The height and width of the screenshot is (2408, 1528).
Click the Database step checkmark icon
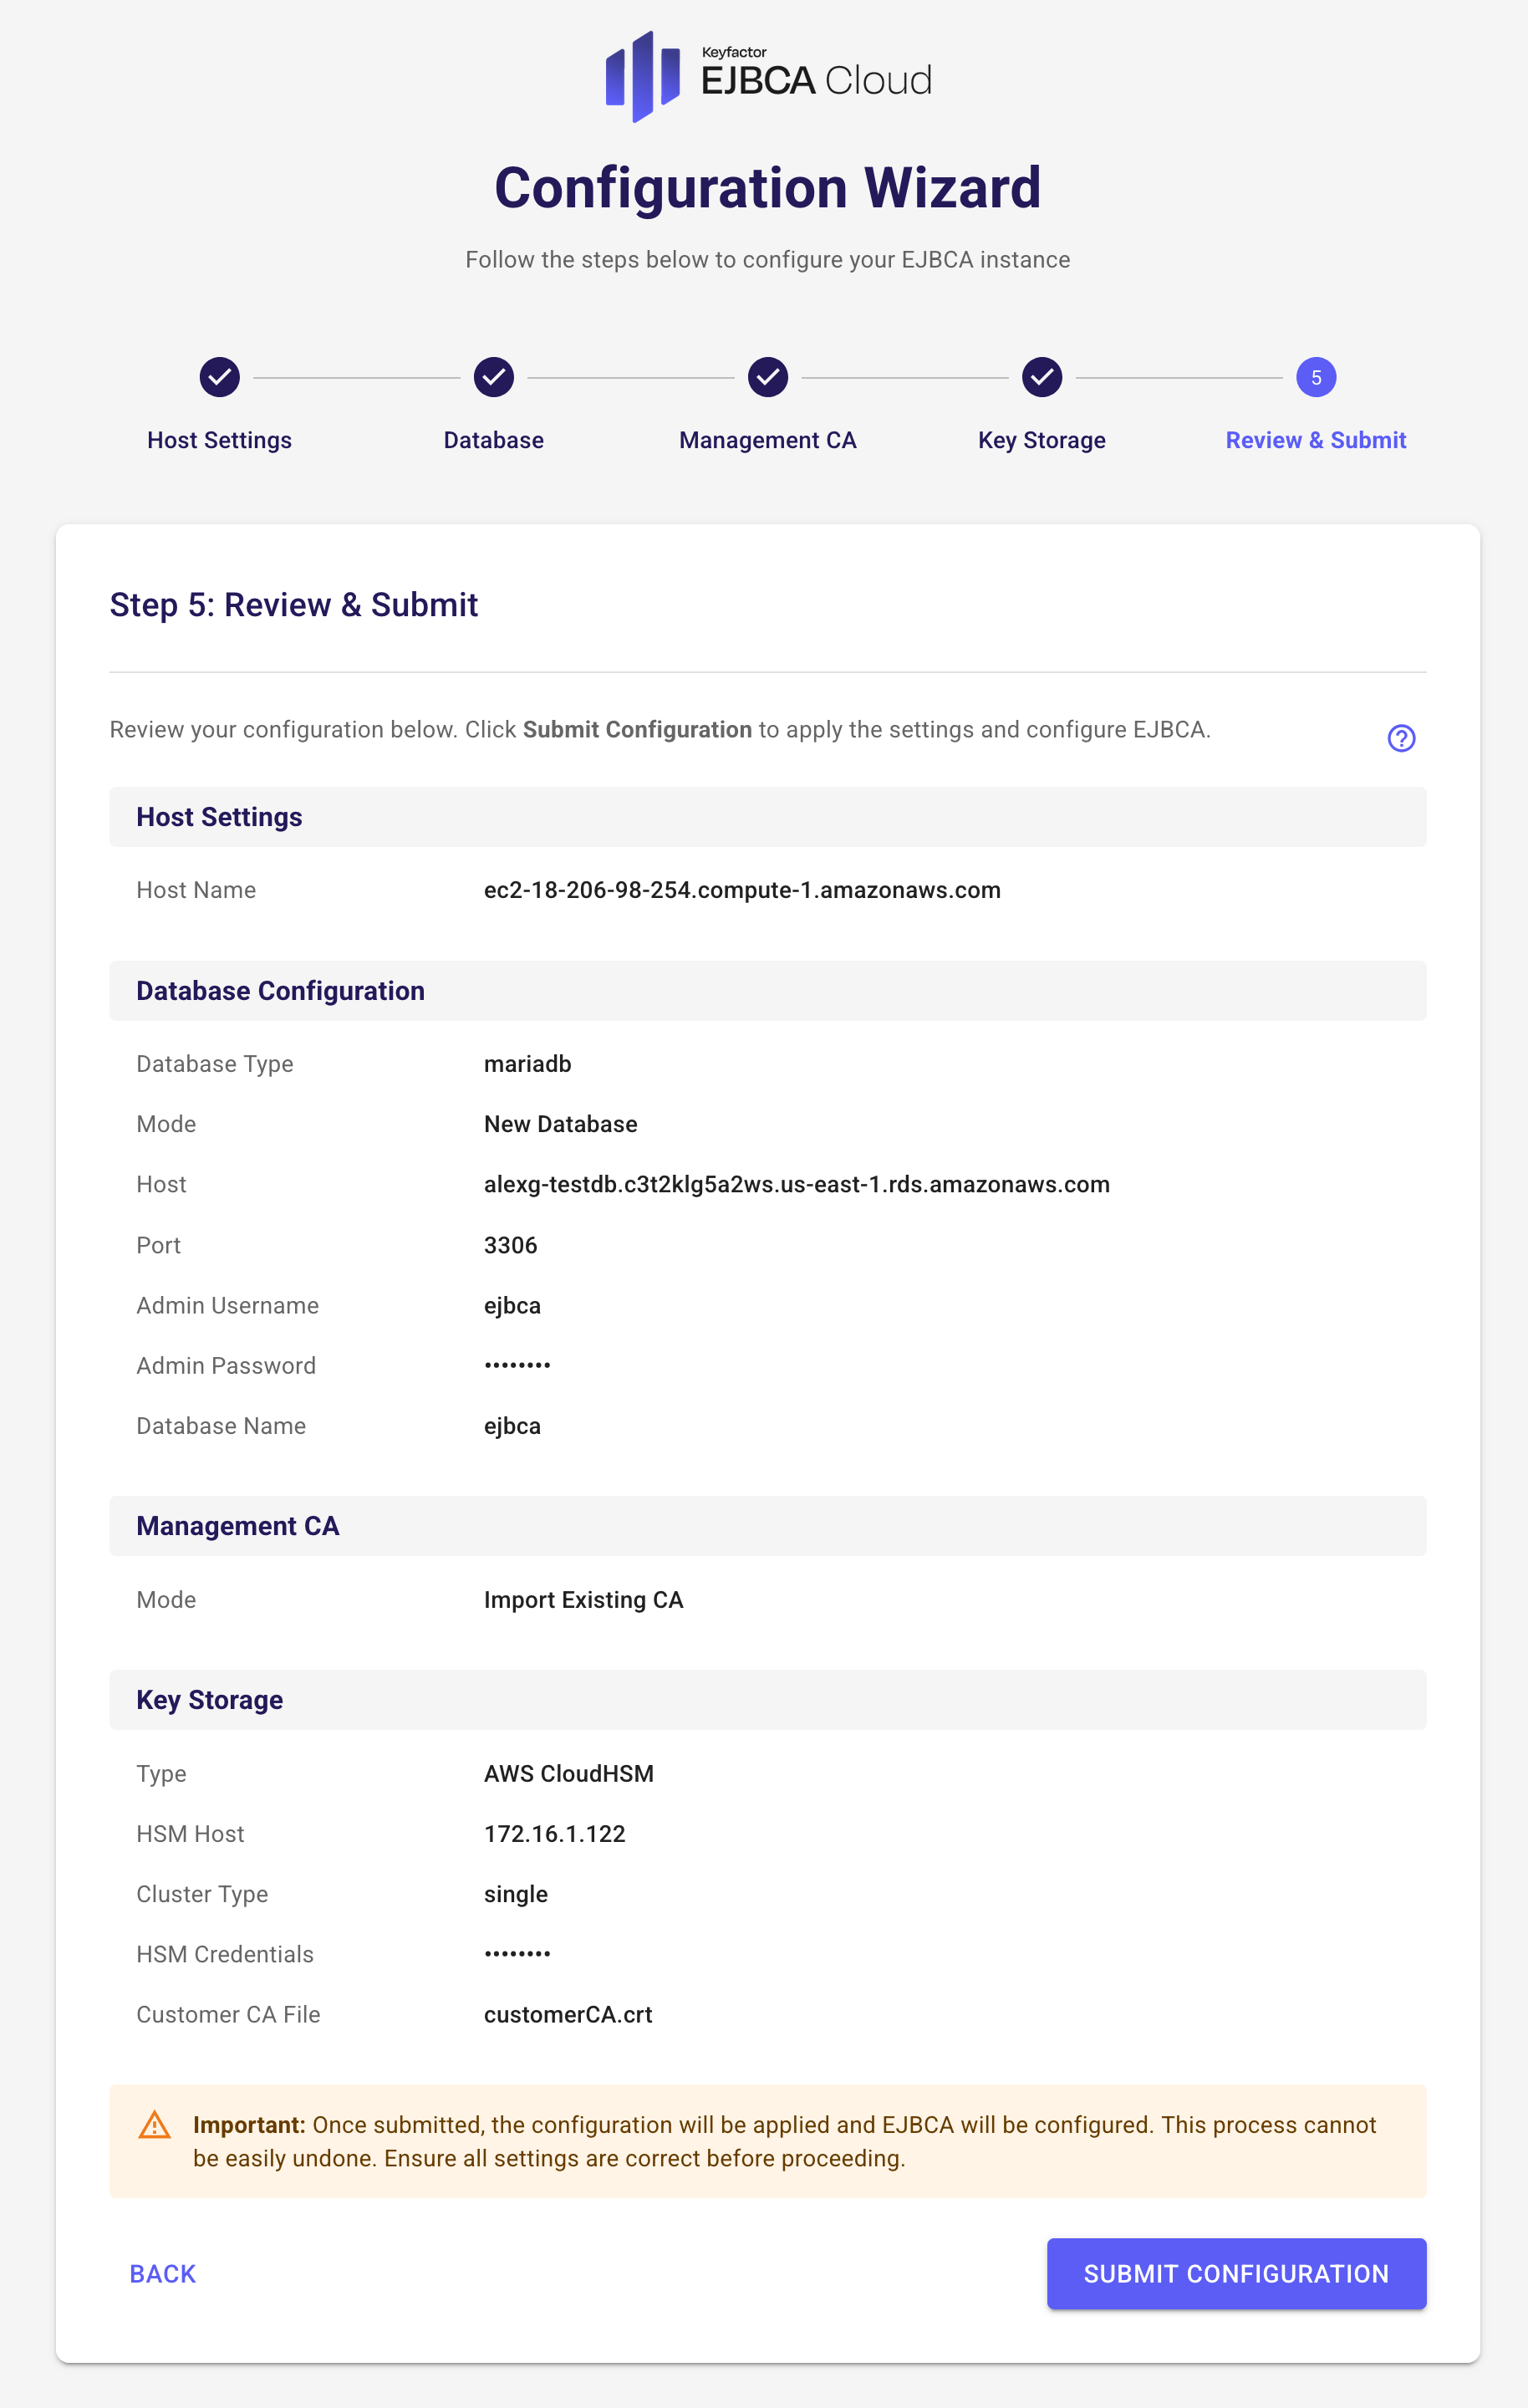click(x=493, y=377)
